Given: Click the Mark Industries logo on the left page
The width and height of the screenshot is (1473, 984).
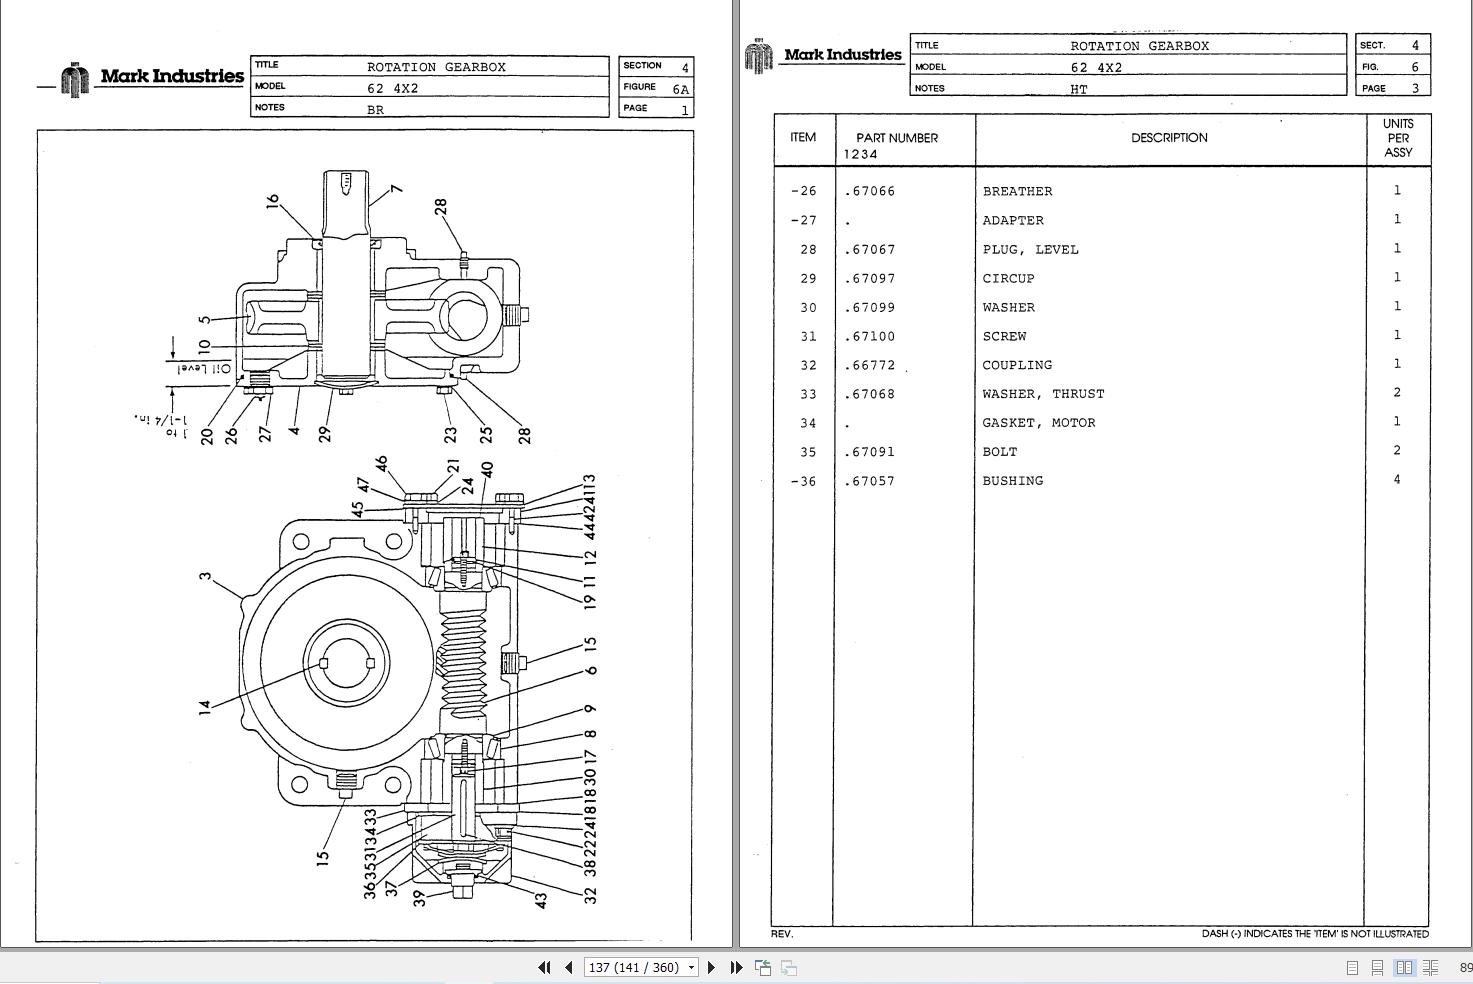Looking at the screenshot, I should [x=153, y=78].
